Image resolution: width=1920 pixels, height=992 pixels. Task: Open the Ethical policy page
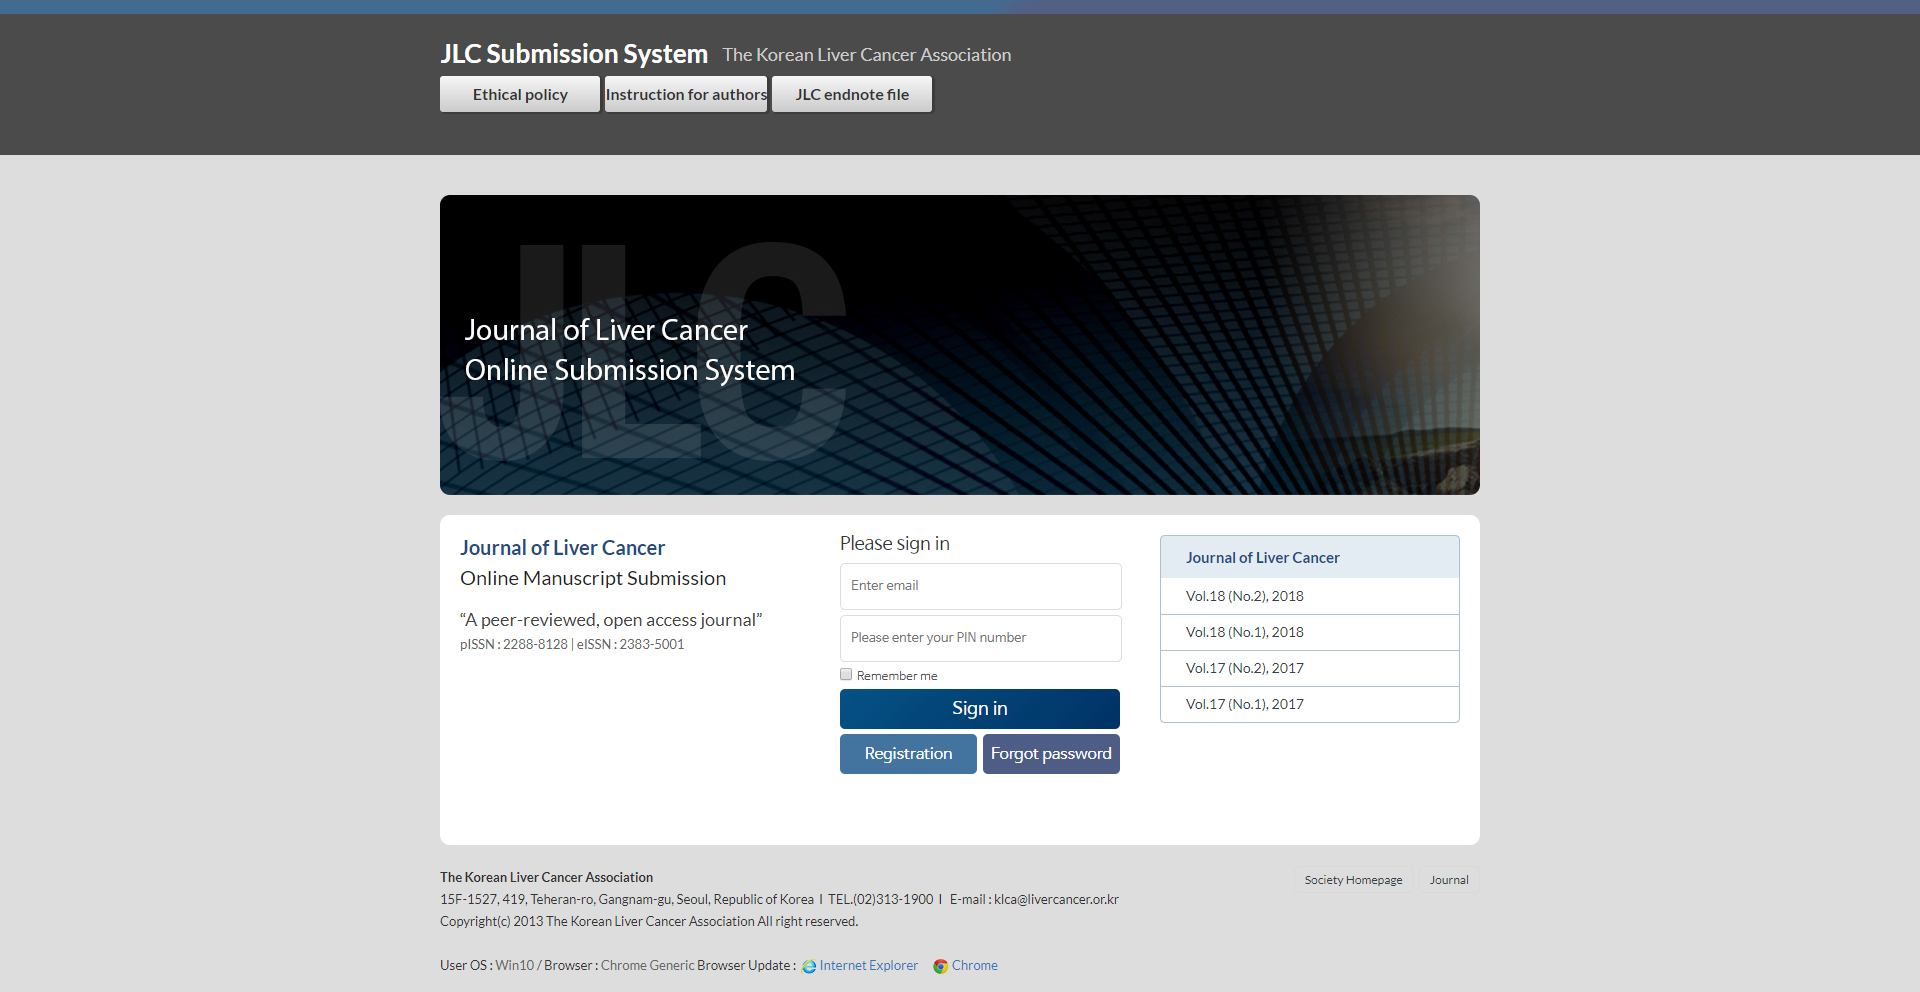520,94
